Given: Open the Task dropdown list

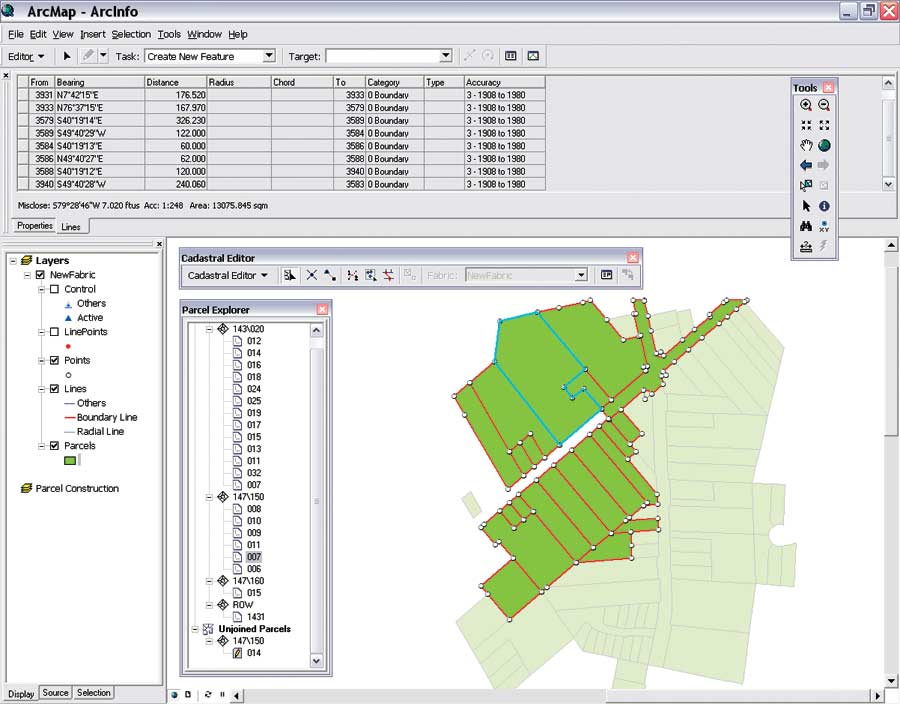Looking at the screenshot, I should pos(268,56).
